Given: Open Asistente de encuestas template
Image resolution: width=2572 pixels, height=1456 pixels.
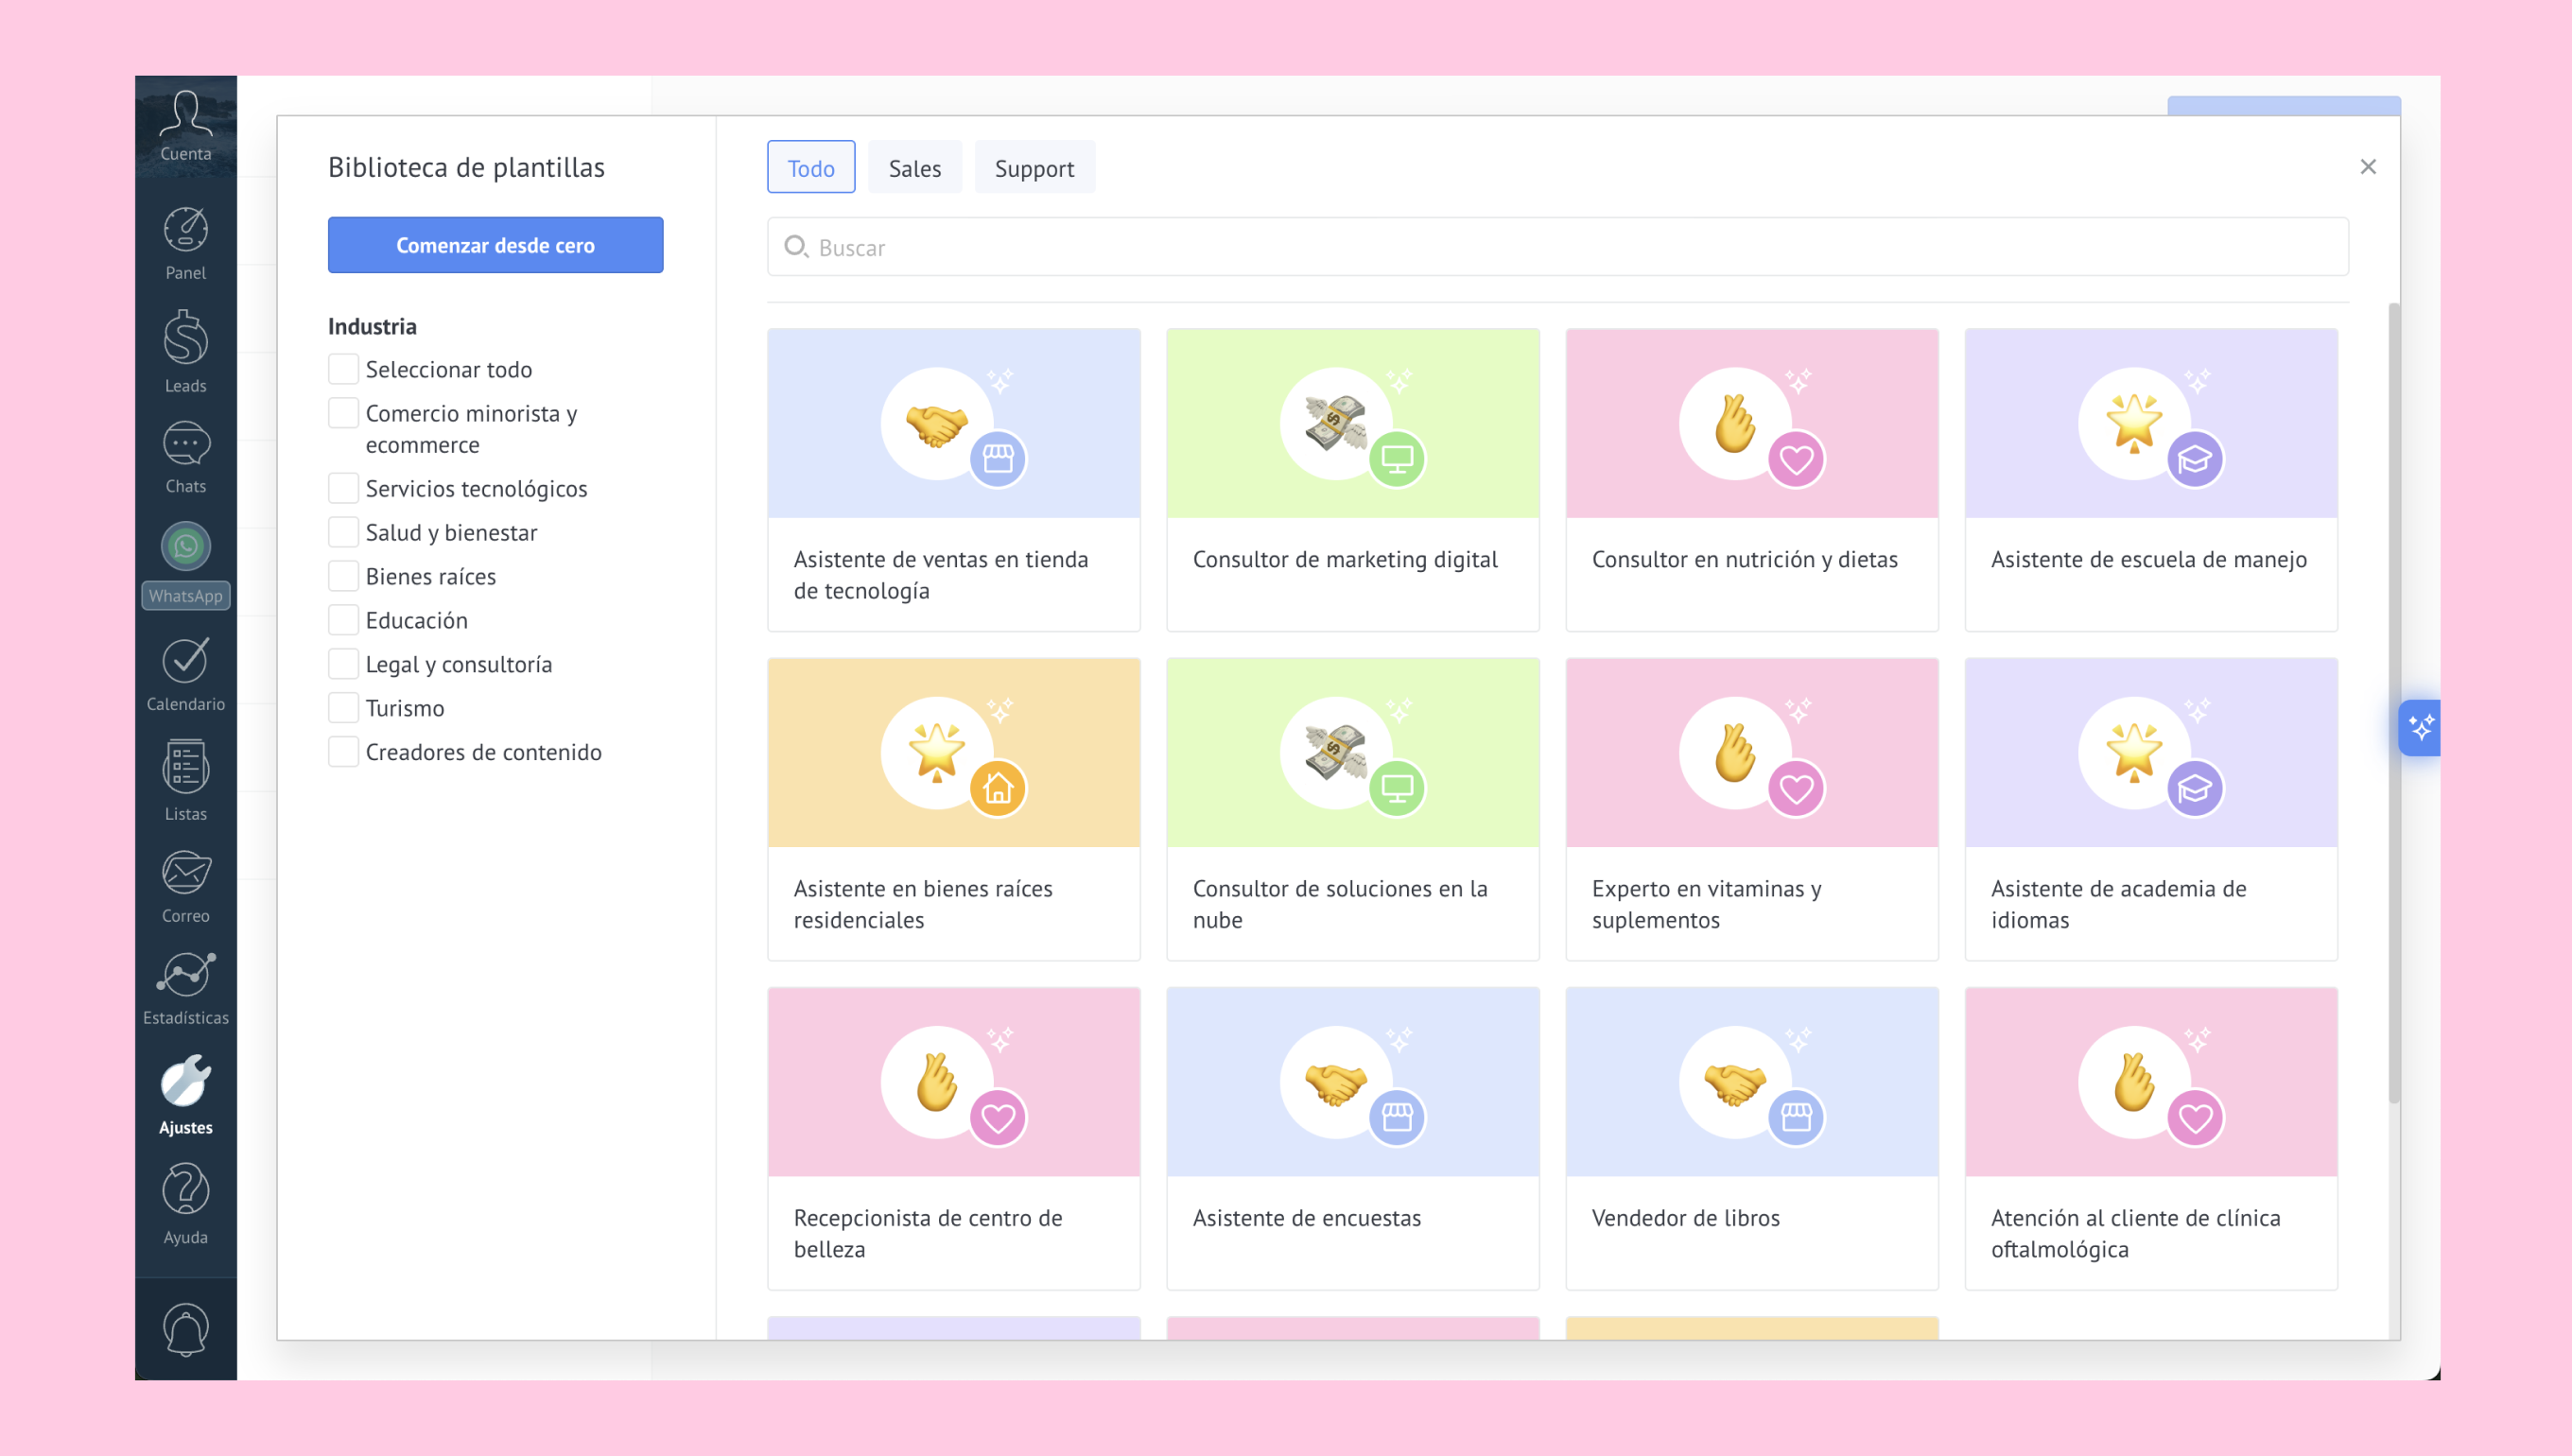Looking at the screenshot, I should pos(1352,1138).
